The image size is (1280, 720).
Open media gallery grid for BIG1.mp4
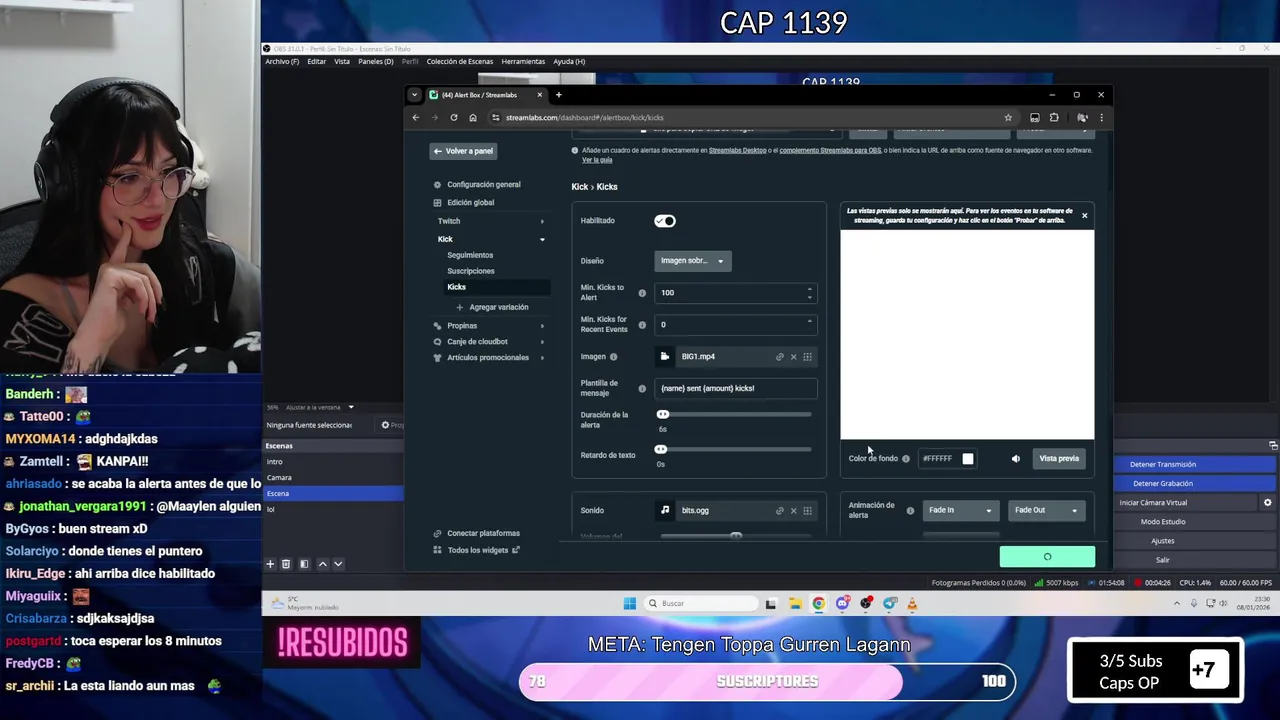(808, 357)
